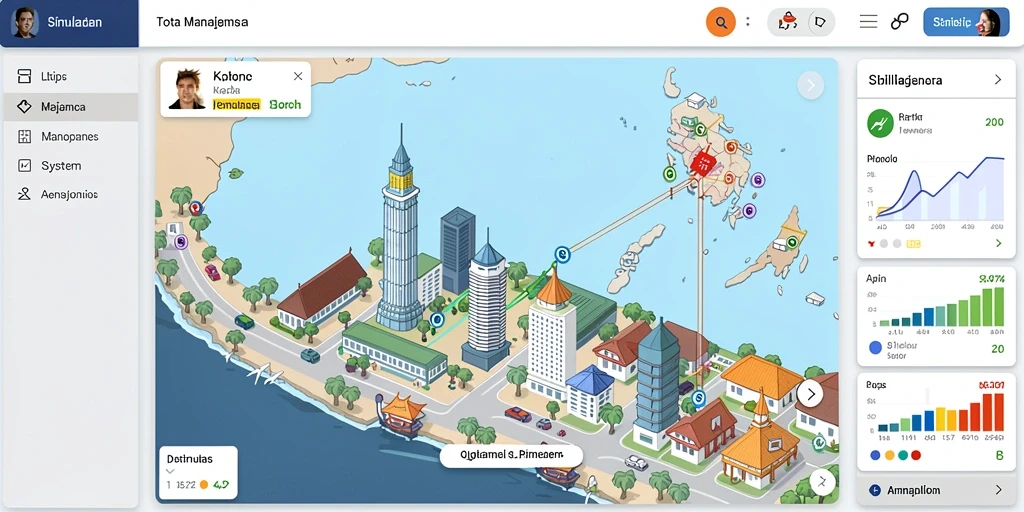1024x512 pixels.
Task: Select the blue Shiolar legend dot
Action: pos(875,347)
